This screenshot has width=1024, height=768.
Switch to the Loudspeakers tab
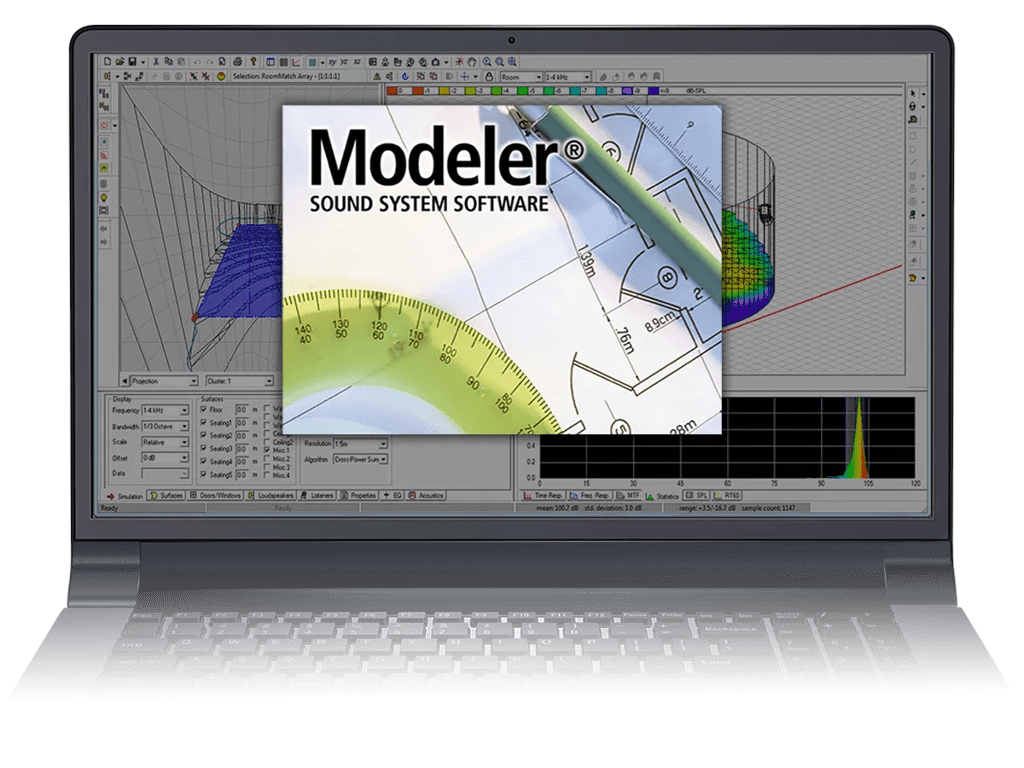[x=275, y=497]
